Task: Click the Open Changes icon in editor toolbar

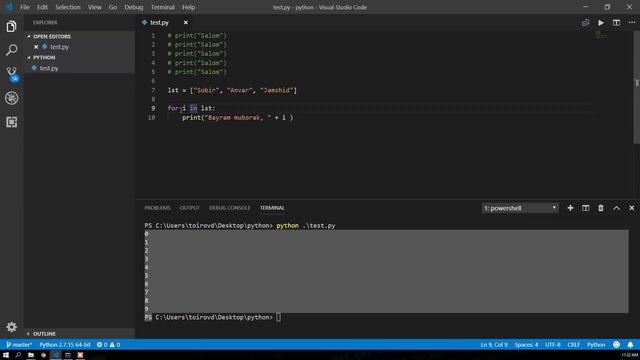Action: pos(586,23)
